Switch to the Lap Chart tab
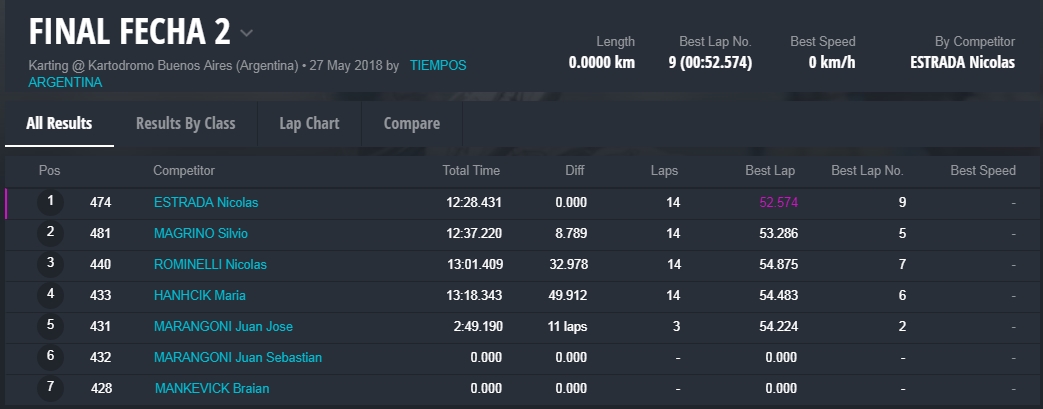Screen dimensions: 1043x409 309,124
